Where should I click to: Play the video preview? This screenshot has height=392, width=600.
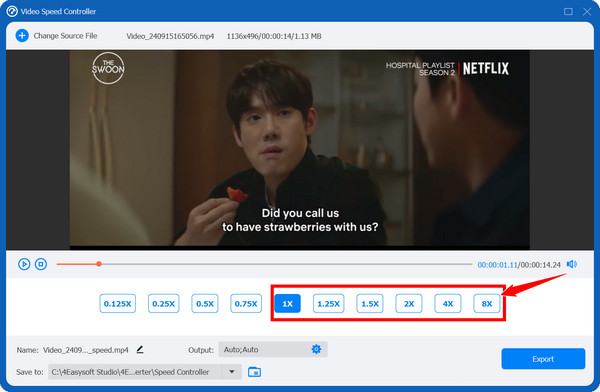pos(24,264)
